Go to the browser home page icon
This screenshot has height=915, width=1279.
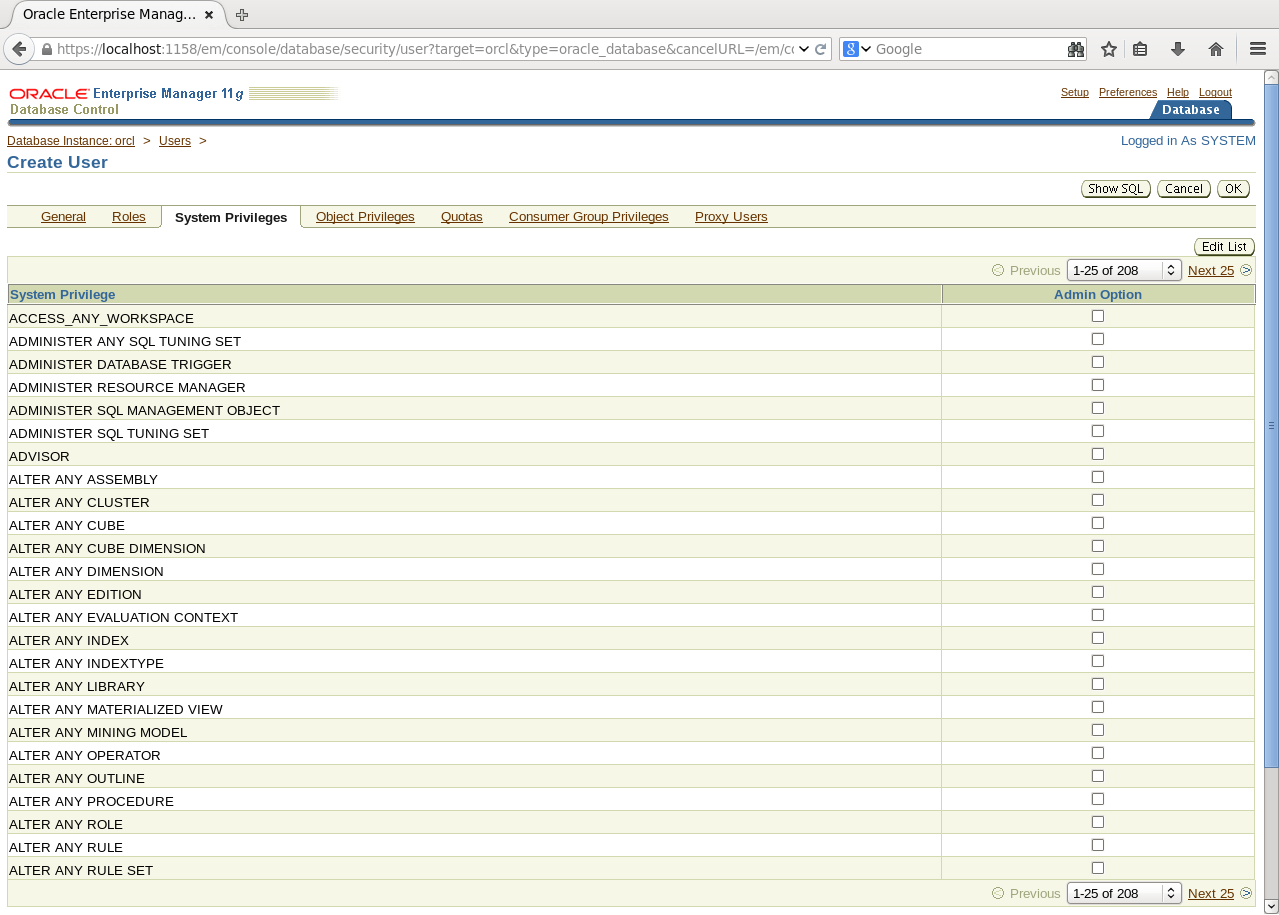[1216, 49]
